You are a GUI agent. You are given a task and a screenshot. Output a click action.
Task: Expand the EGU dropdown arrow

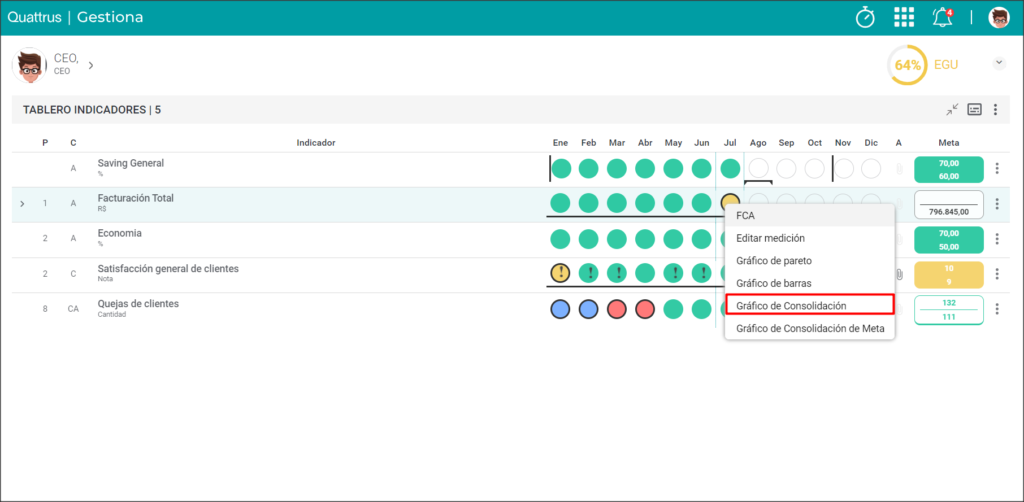coord(999,63)
